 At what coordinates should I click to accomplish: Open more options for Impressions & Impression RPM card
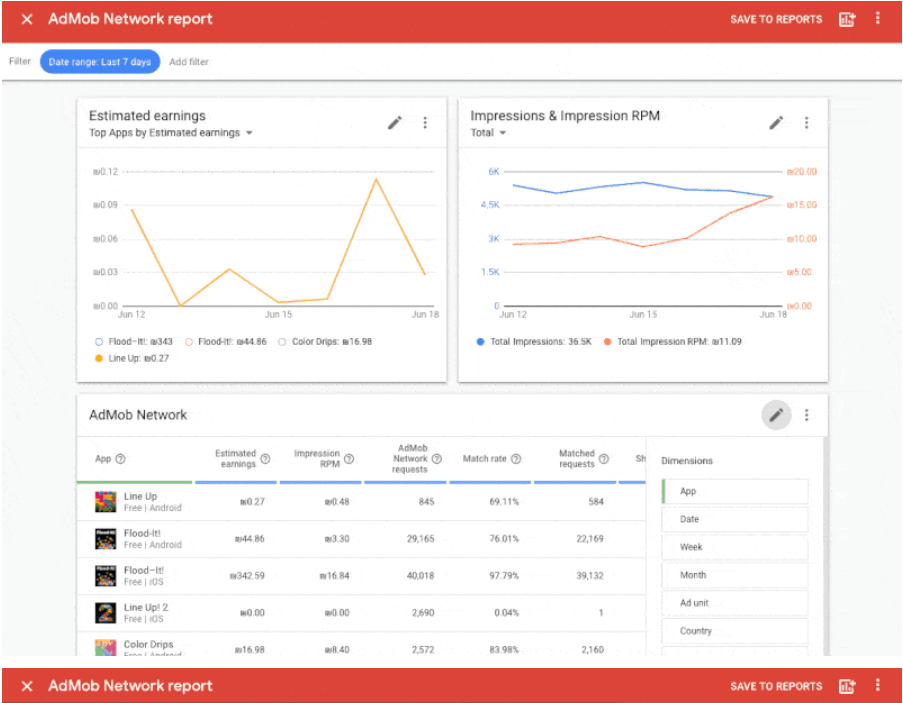click(806, 123)
